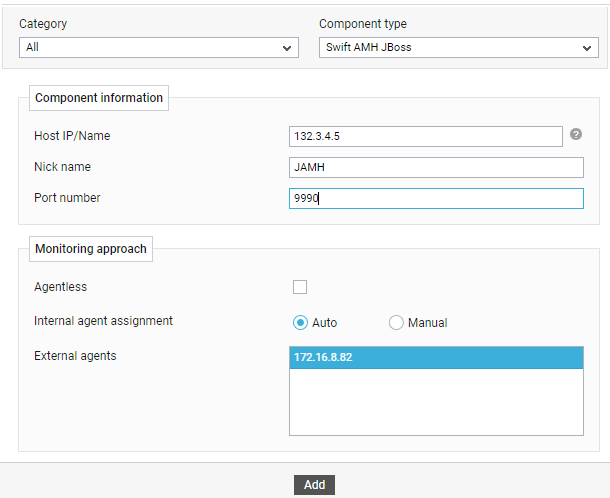Viewport: 610px width, 498px height.
Task: Open the Category dropdown arrow
Action: point(287,48)
